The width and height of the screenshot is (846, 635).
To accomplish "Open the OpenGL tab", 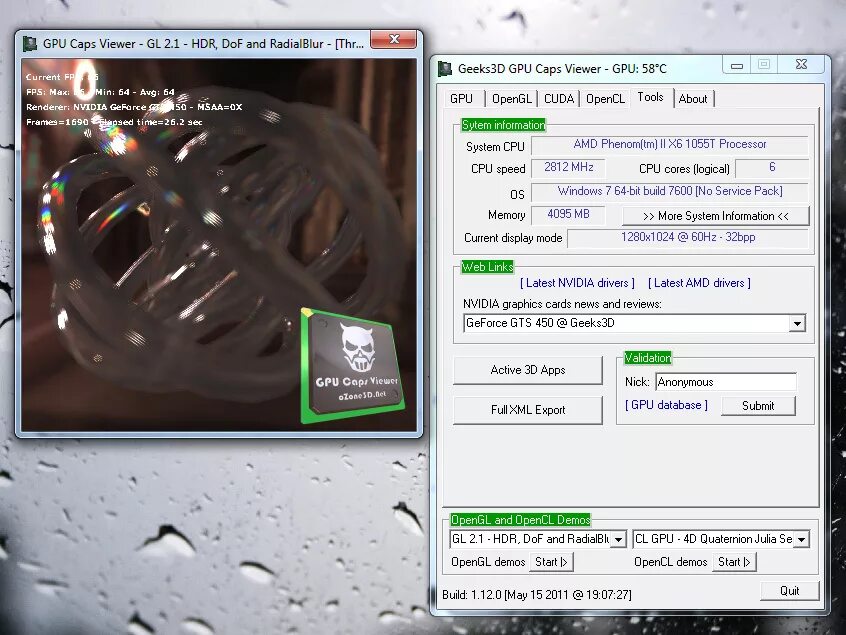I will click(511, 99).
